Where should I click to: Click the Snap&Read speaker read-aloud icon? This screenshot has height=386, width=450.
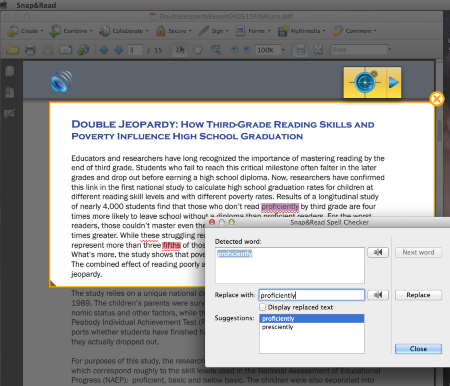coord(62,81)
